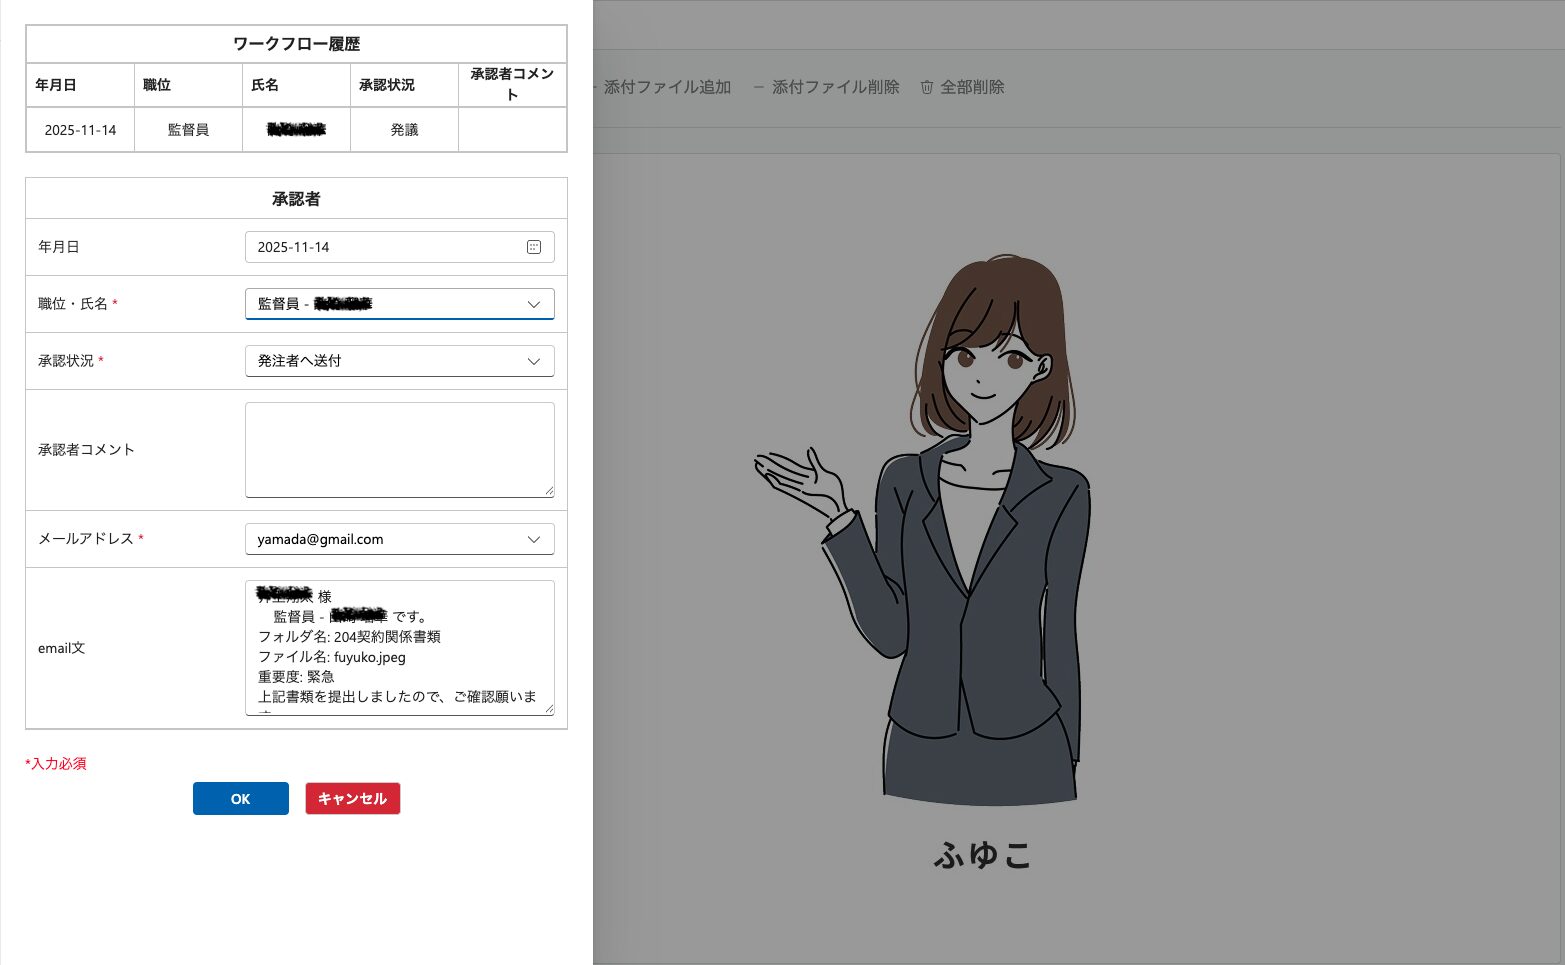Screen dimensions: 1565x965
Task: Click the 監督員 cell in history row
Action: click(188, 130)
